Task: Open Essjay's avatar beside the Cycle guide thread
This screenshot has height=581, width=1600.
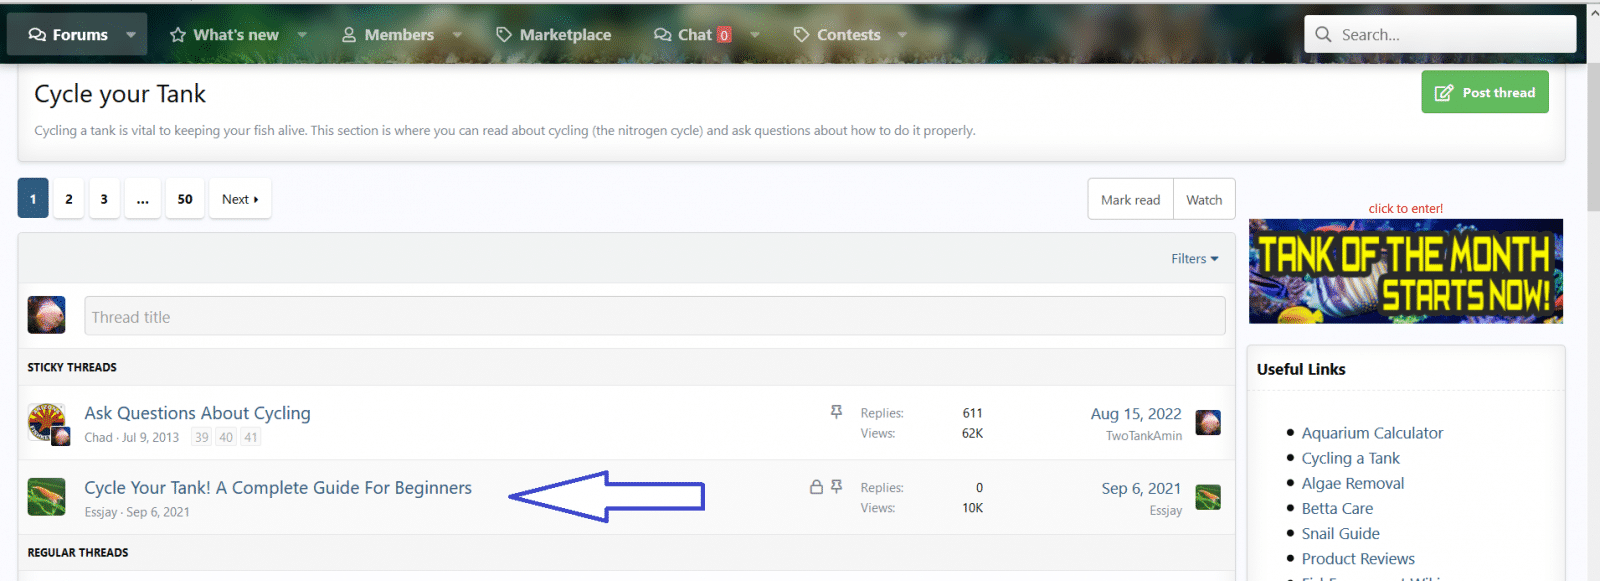Action: (x=46, y=497)
